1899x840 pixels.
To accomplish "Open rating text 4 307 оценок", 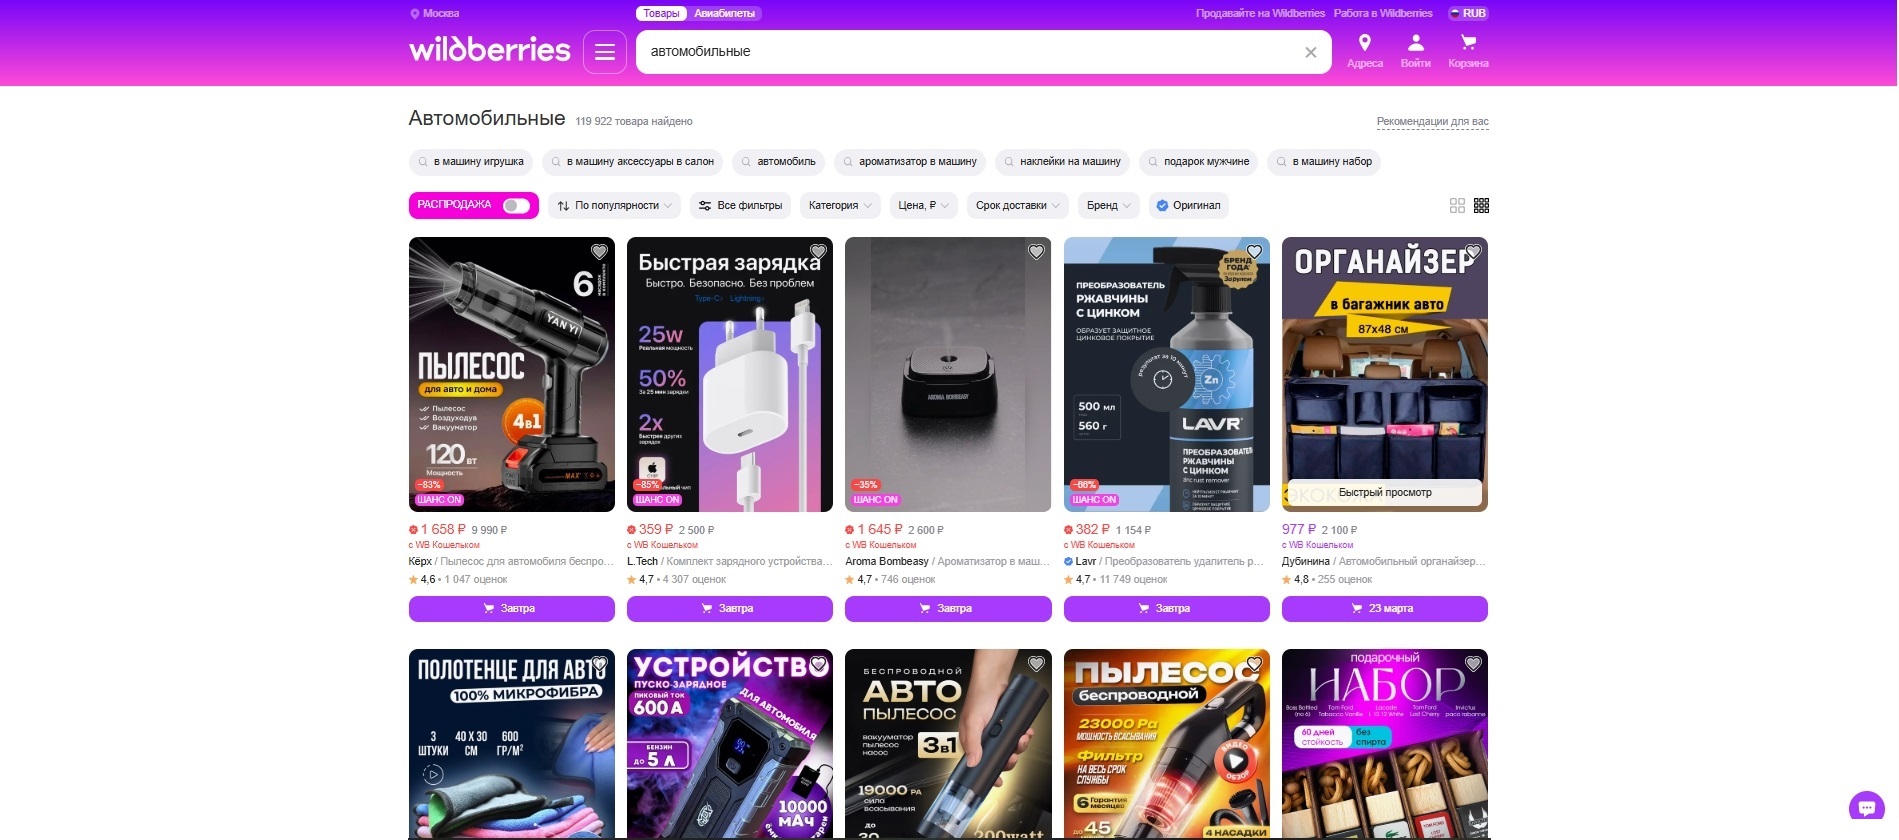I will tap(694, 579).
